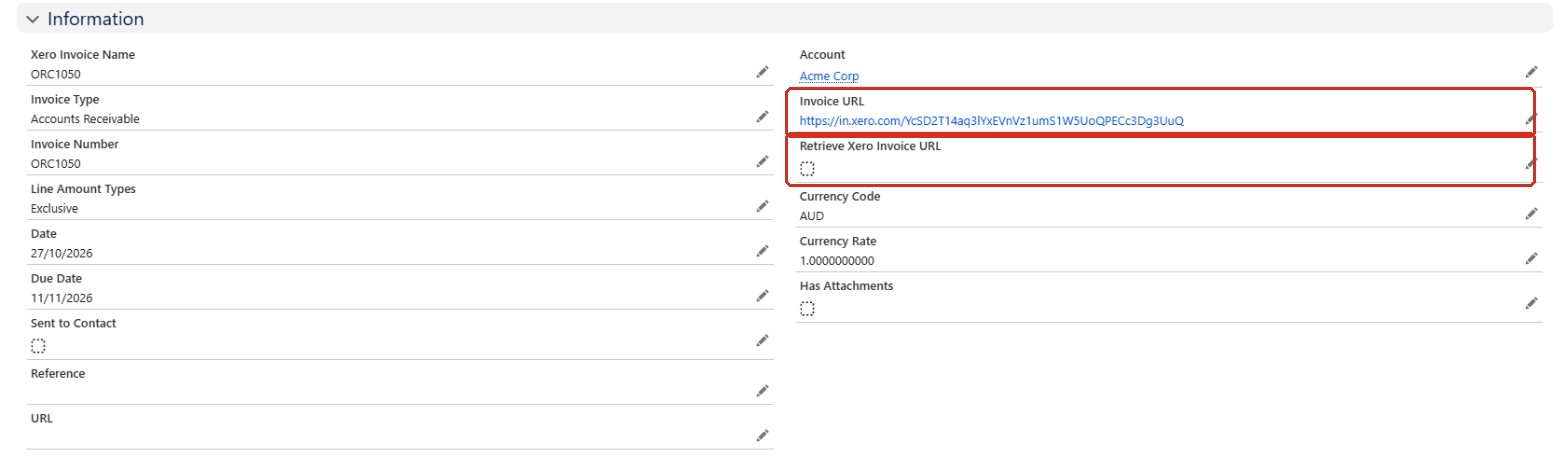Click the Currency Code label
The height and width of the screenshot is (457, 1568).
[840, 196]
